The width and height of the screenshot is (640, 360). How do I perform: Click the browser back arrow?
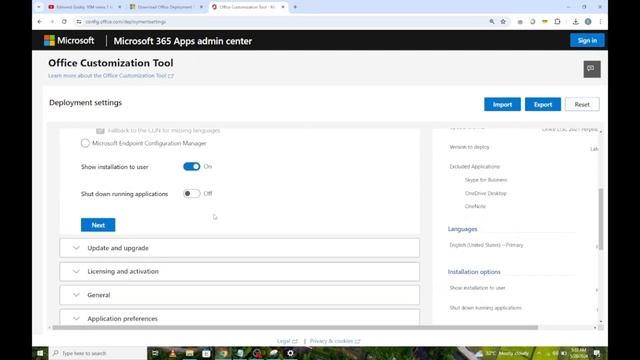click(40, 22)
